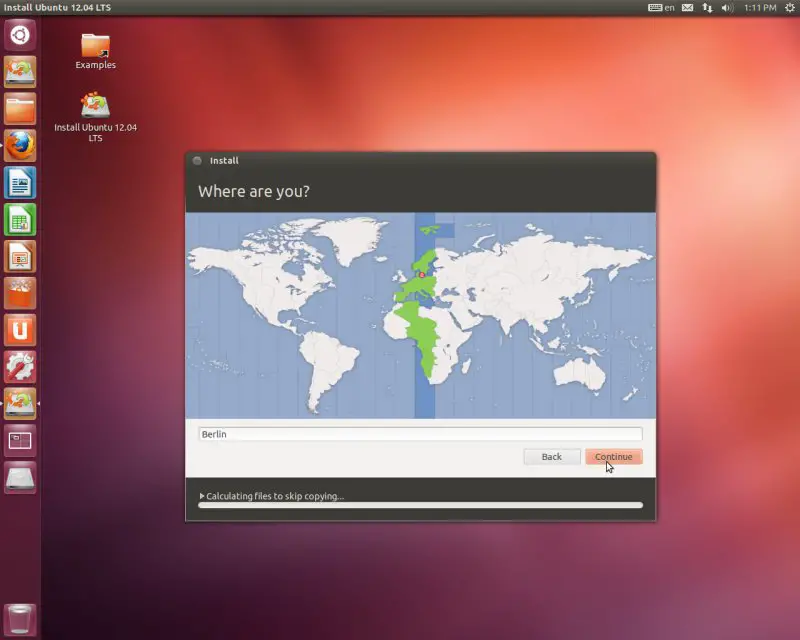Open the mounted drive icon in launcher
800x640 pixels.
tap(20, 478)
